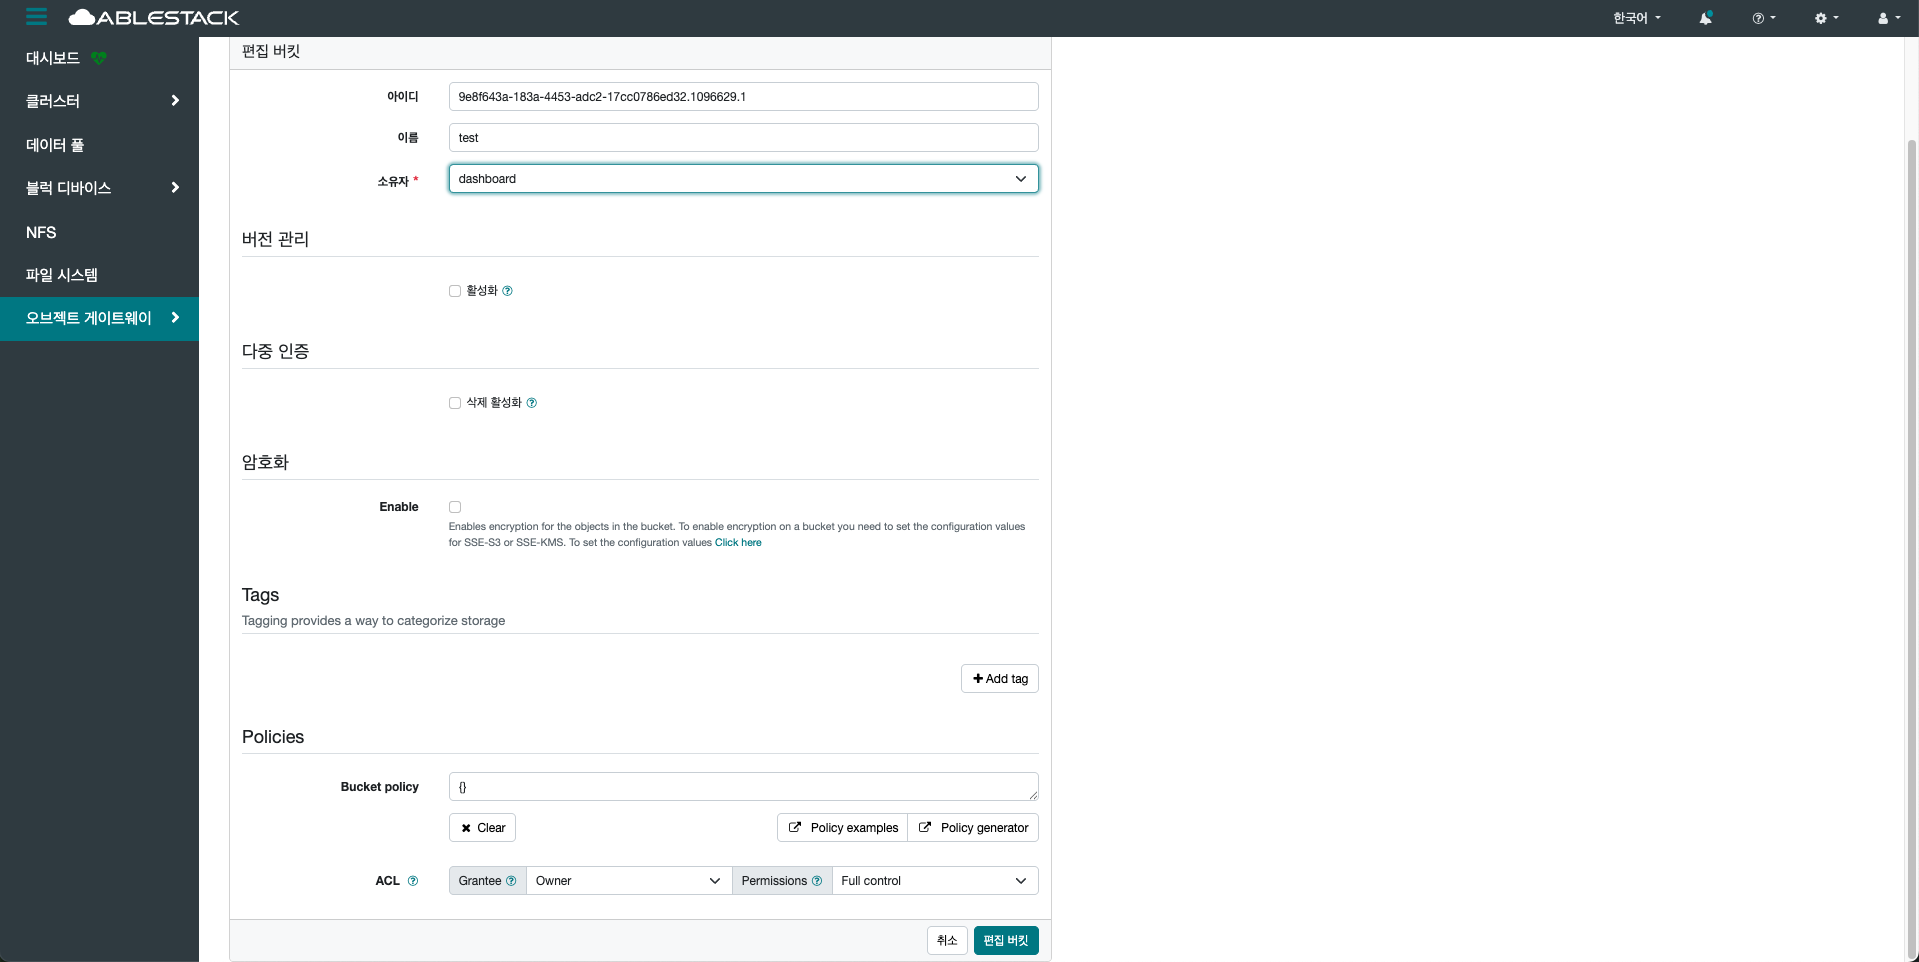Show help for 삭제 활성화 option
1919x962 pixels.
pos(532,403)
